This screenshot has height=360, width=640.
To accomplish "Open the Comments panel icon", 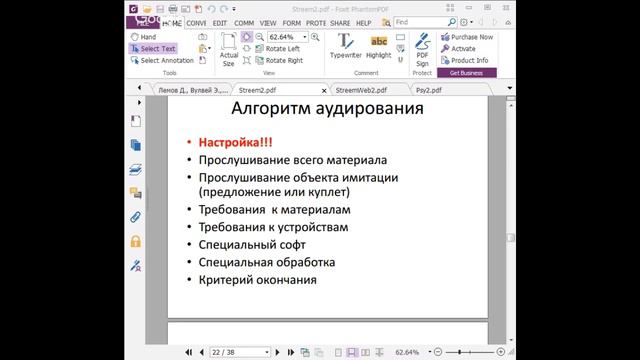I will click(x=136, y=193).
